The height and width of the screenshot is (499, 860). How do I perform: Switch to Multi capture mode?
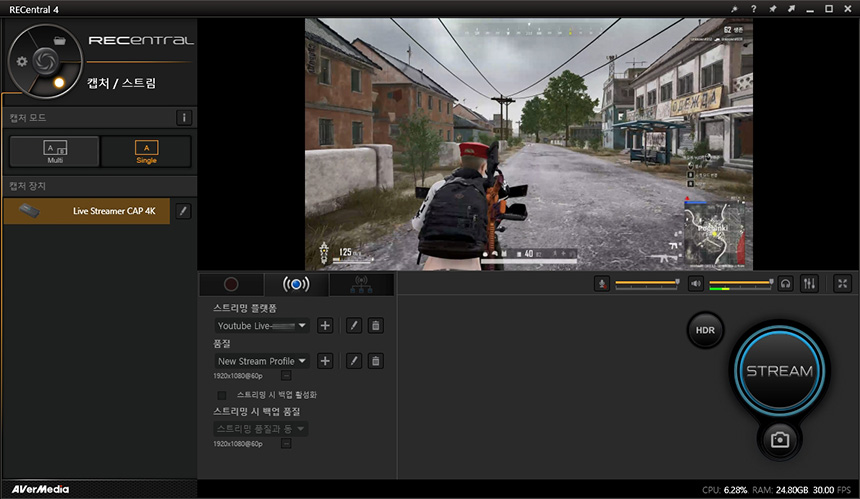55,151
